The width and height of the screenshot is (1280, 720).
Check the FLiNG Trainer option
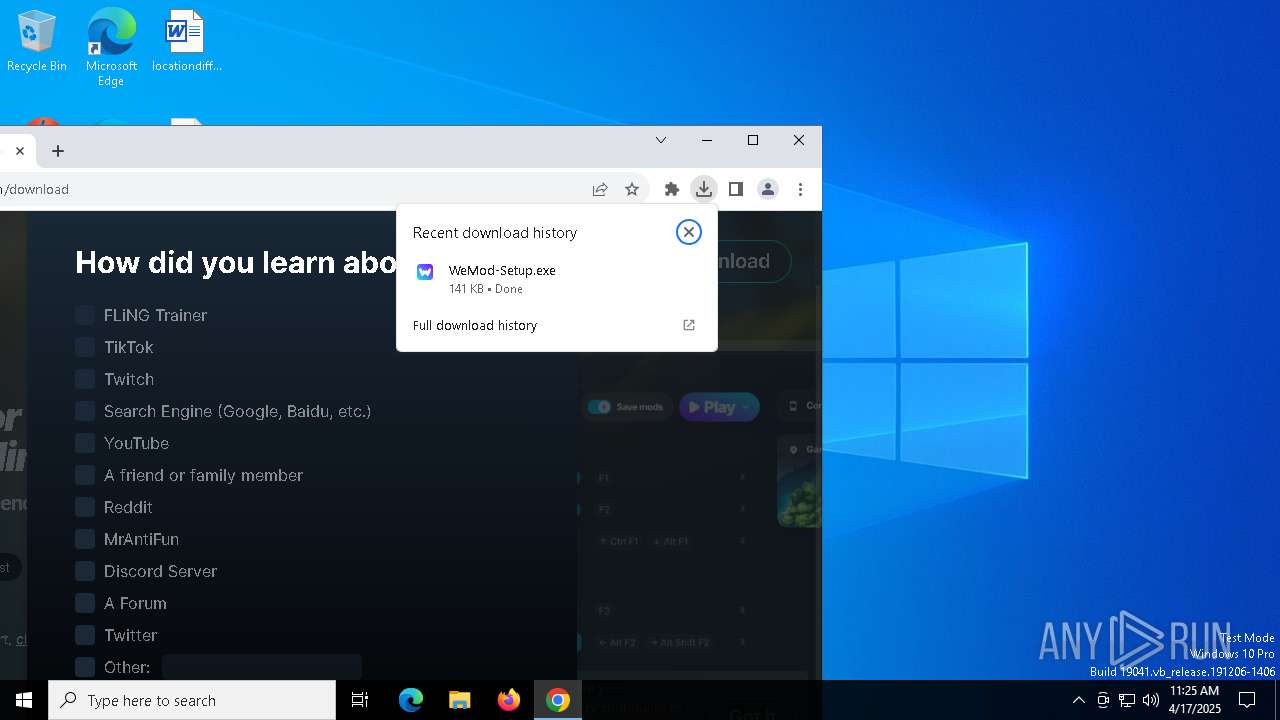85,315
